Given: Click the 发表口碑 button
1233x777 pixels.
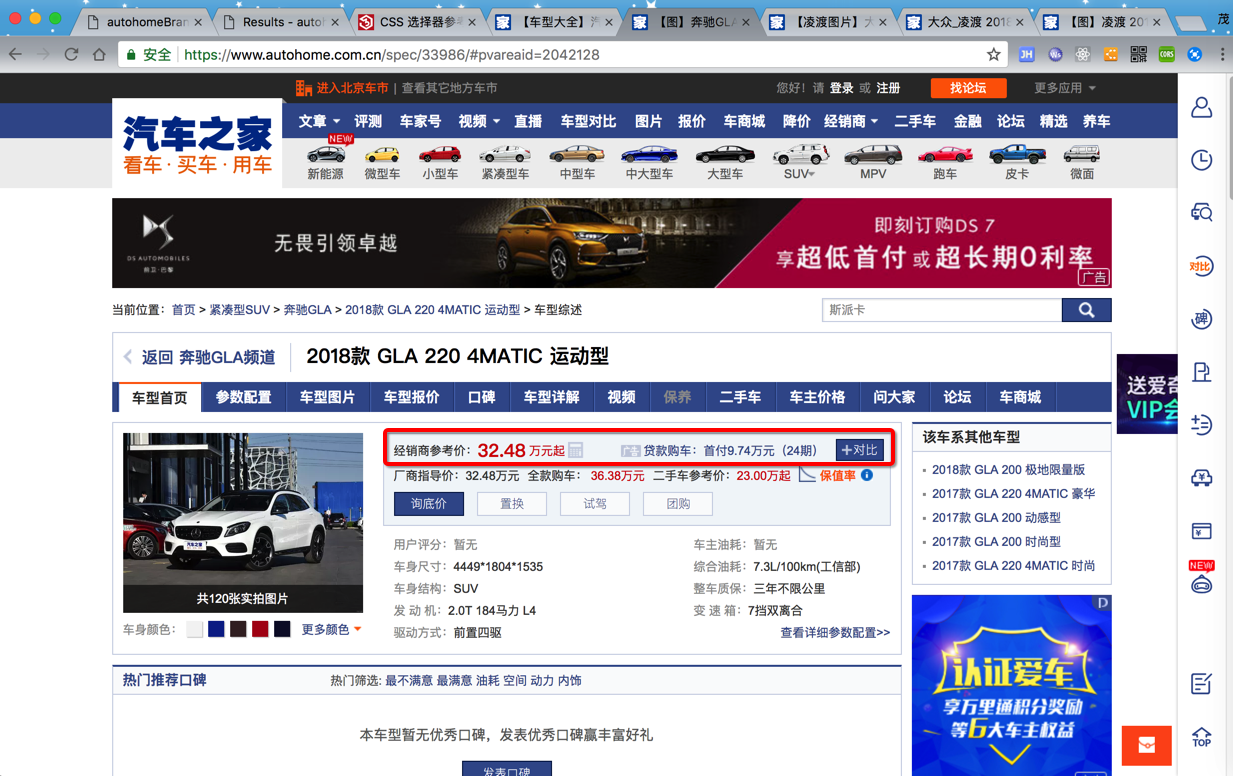Looking at the screenshot, I should click(506, 770).
